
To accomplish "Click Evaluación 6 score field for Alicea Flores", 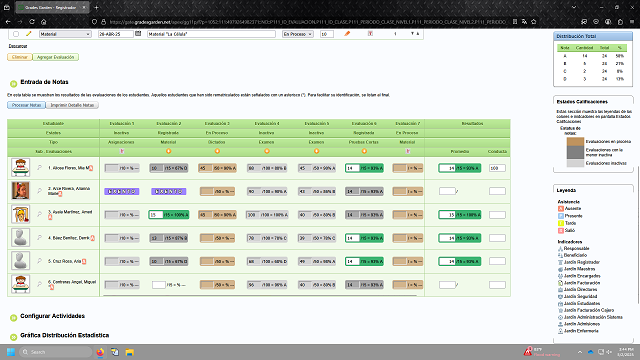I will click(x=353, y=168).
